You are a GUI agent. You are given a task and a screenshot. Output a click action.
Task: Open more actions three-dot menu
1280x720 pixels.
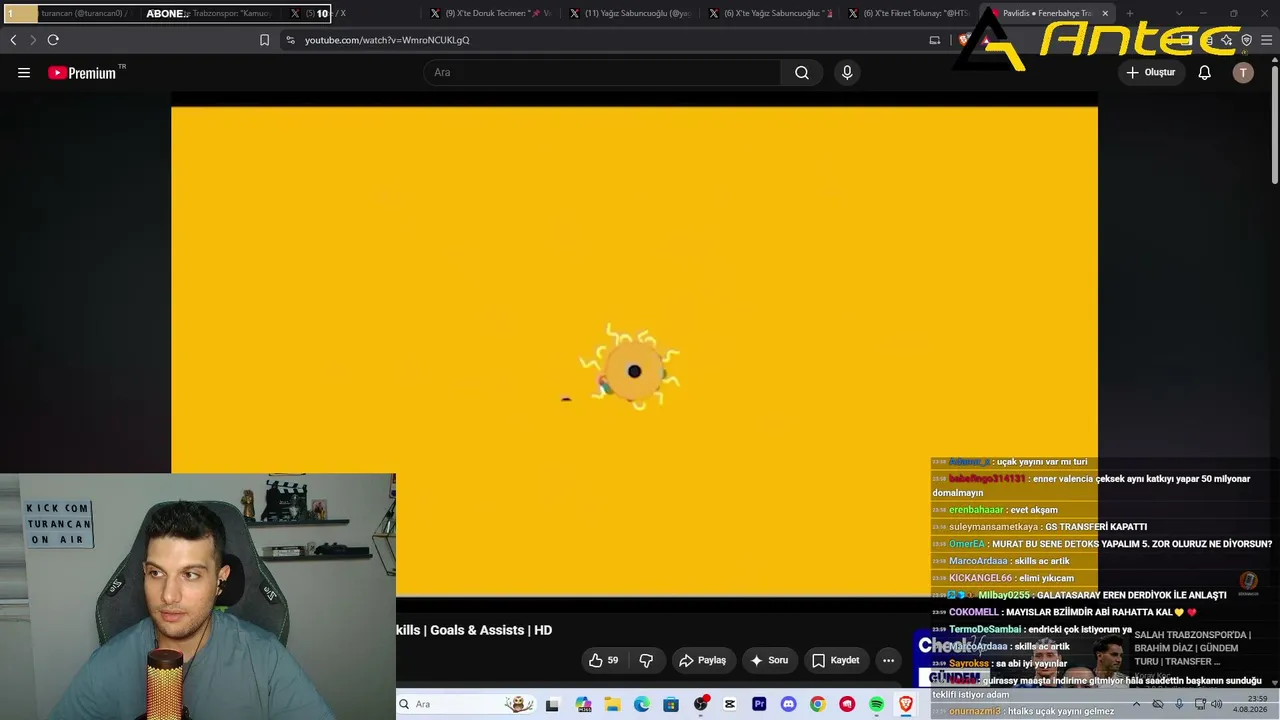click(888, 660)
